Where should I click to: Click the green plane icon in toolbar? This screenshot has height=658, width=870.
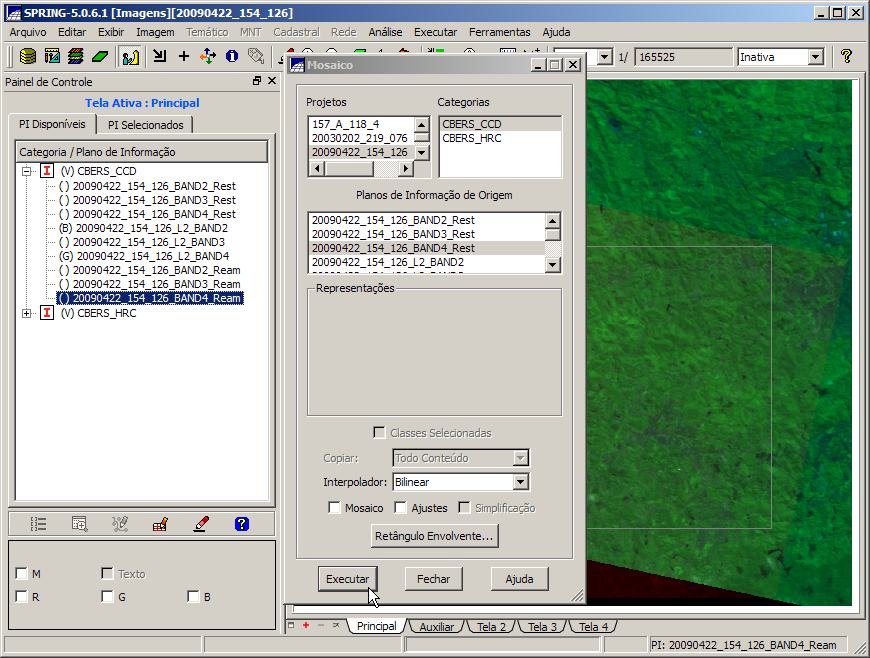pos(100,57)
